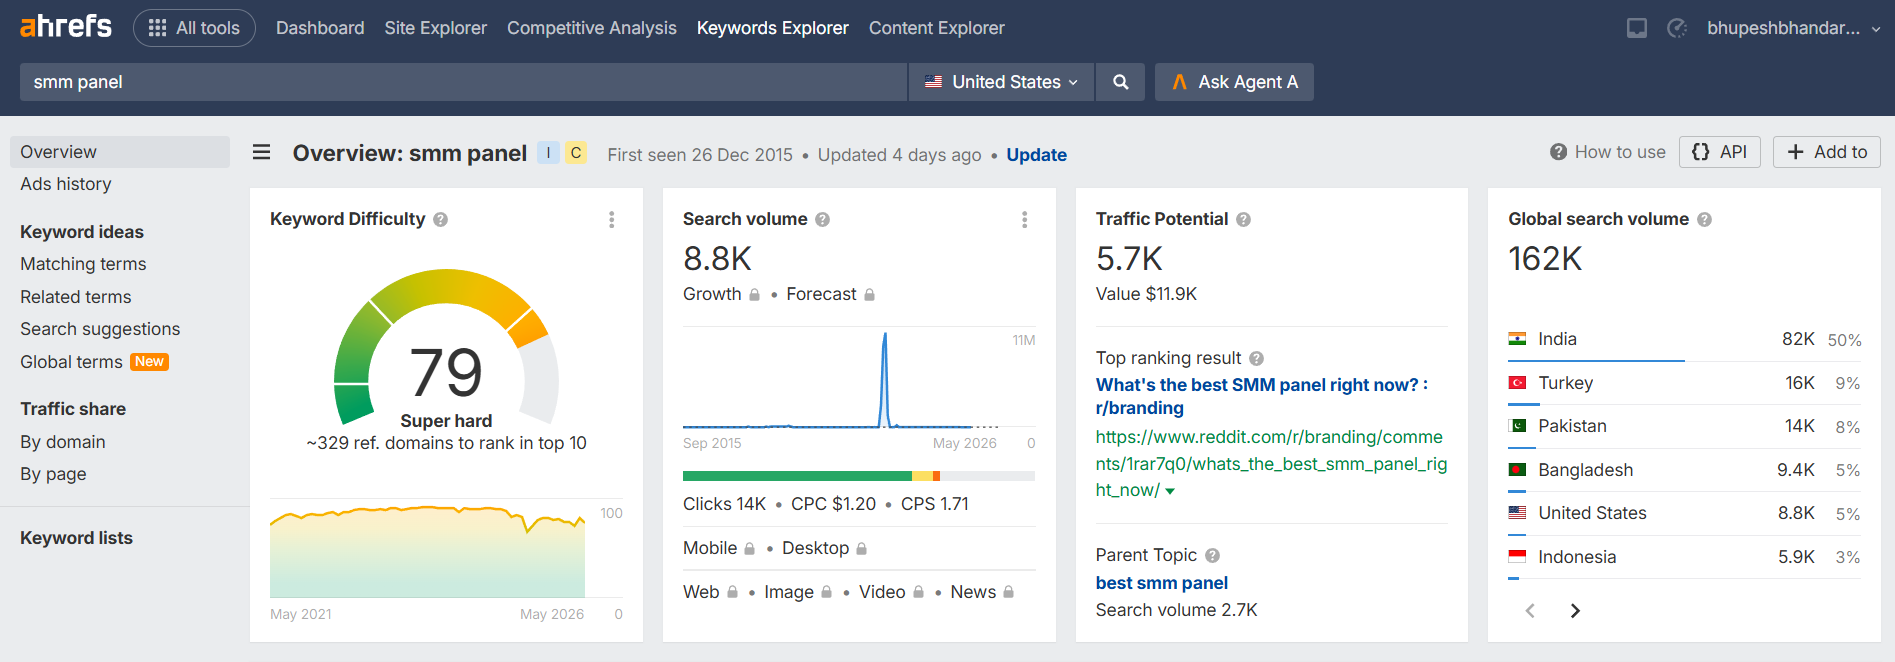This screenshot has width=1895, height=662.
Task: Go to next page of countries
Action: [1575, 611]
